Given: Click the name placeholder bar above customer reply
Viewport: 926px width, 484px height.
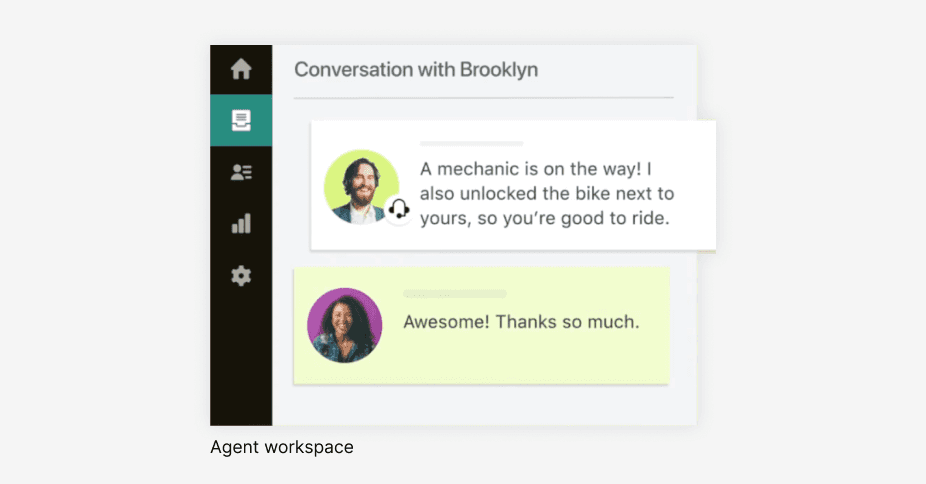Looking at the screenshot, I should 455,294.
